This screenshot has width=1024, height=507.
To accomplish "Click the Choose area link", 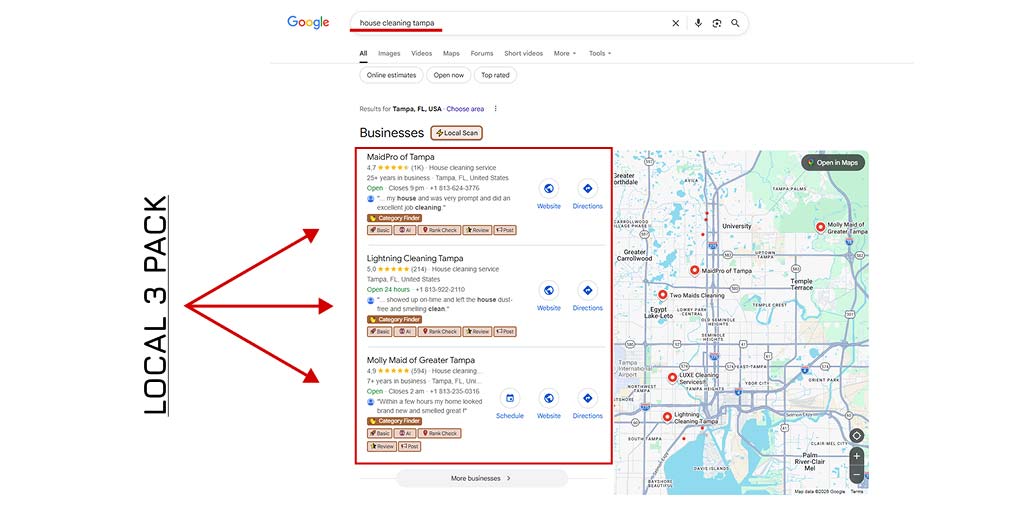I will click(466, 109).
